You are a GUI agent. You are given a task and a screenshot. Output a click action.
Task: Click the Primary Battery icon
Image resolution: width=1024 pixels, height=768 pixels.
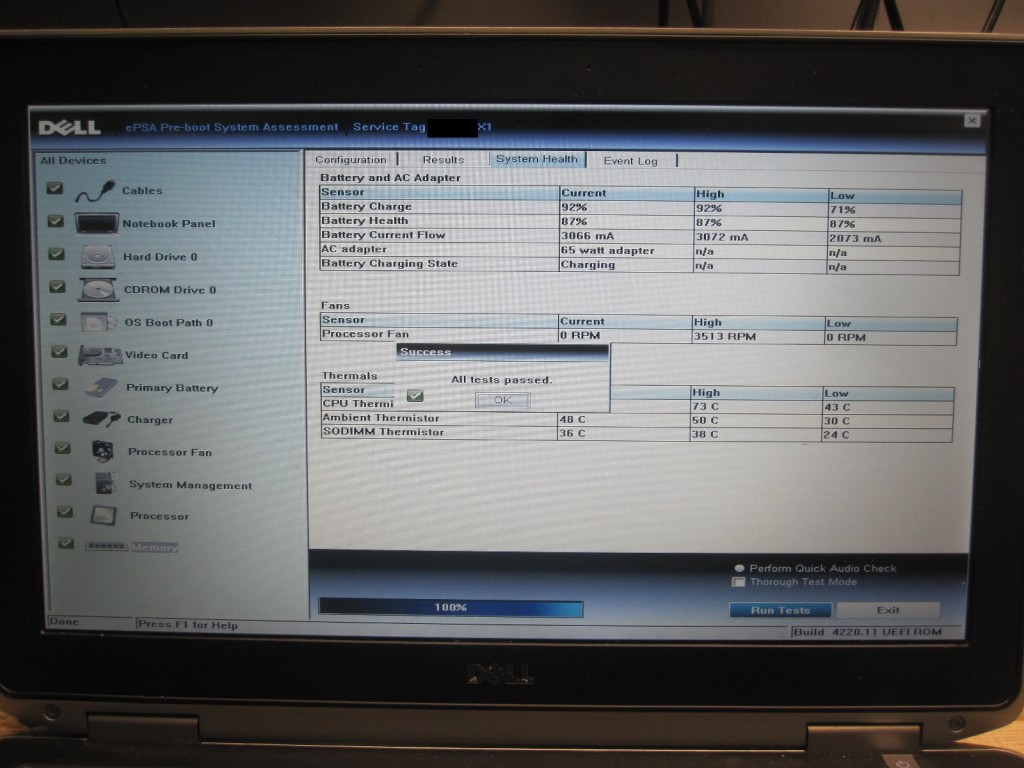tap(102, 387)
